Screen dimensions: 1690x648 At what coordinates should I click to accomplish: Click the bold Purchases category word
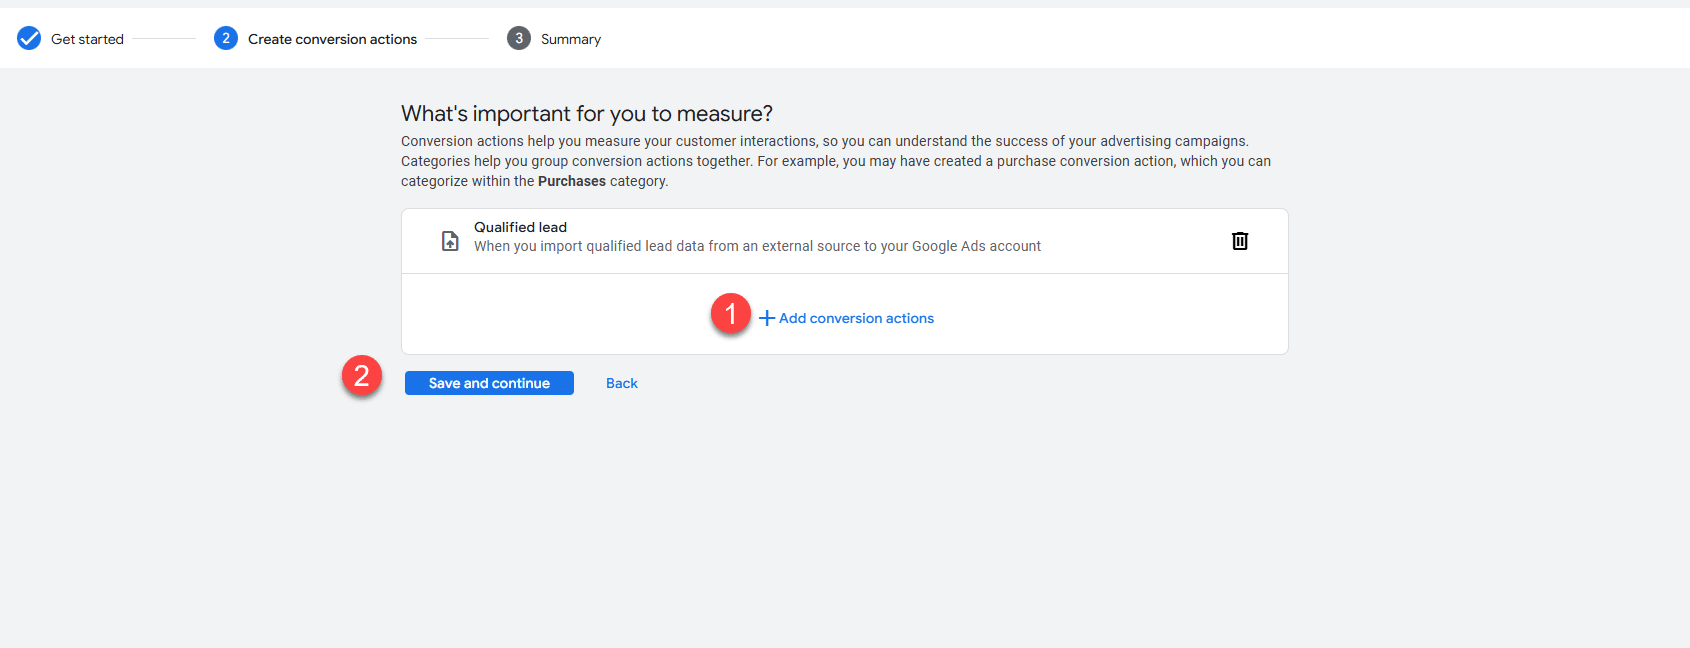pos(571,181)
